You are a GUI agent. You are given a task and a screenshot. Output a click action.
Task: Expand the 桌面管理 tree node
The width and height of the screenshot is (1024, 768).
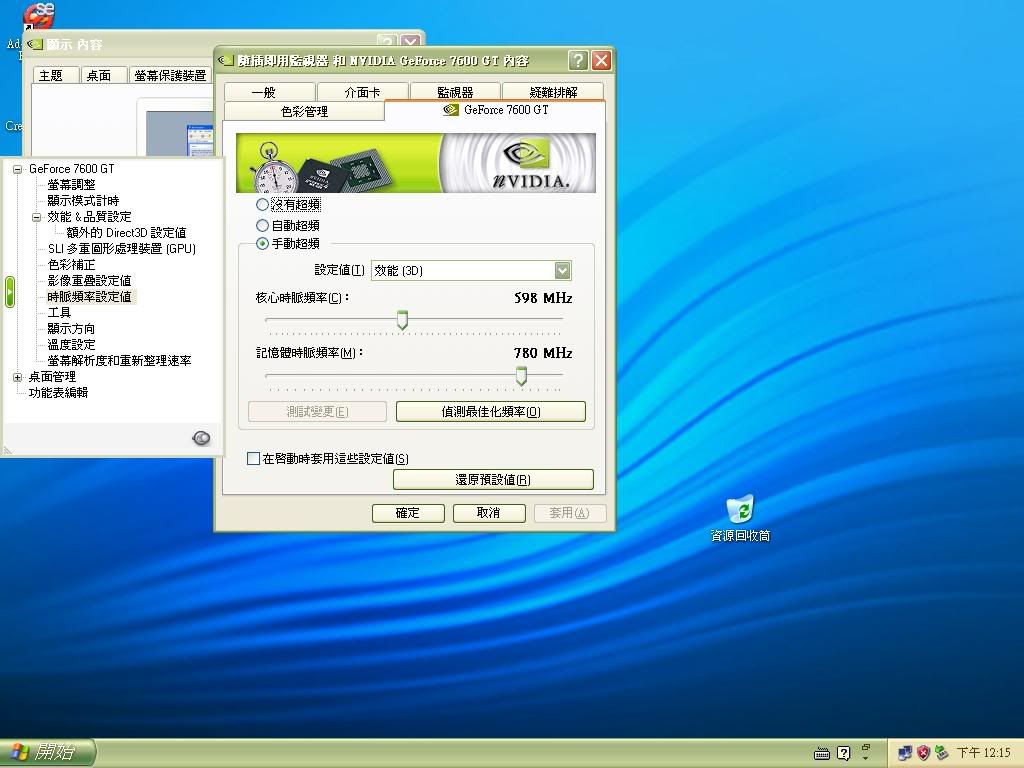(17, 377)
